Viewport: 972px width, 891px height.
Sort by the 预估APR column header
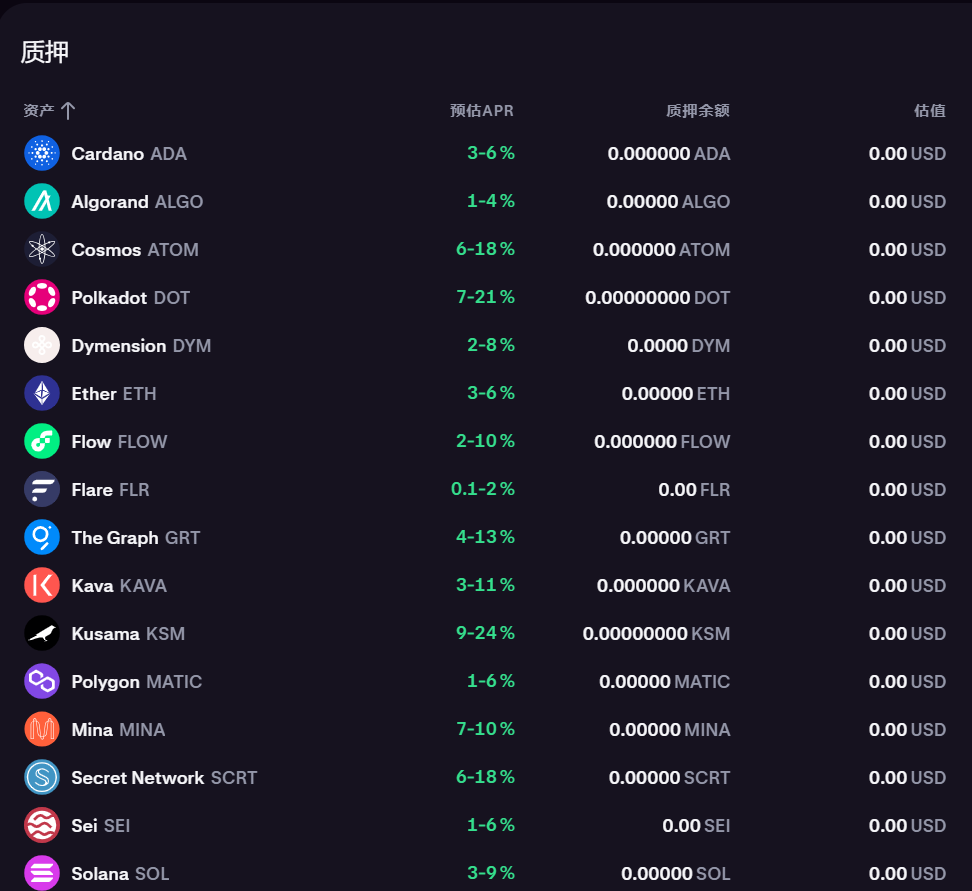pyautogui.click(x=481, y=111)
